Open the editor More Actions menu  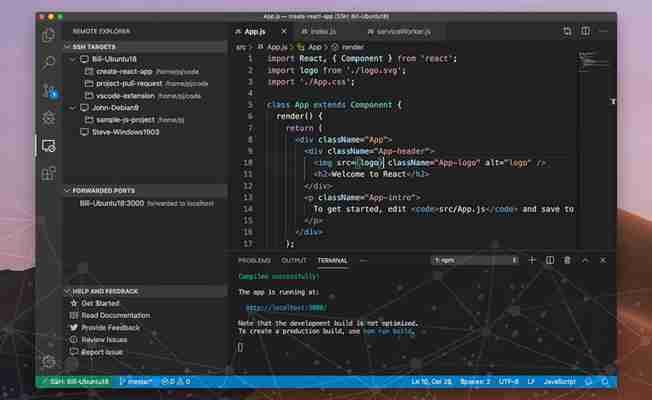click(603, 31)
